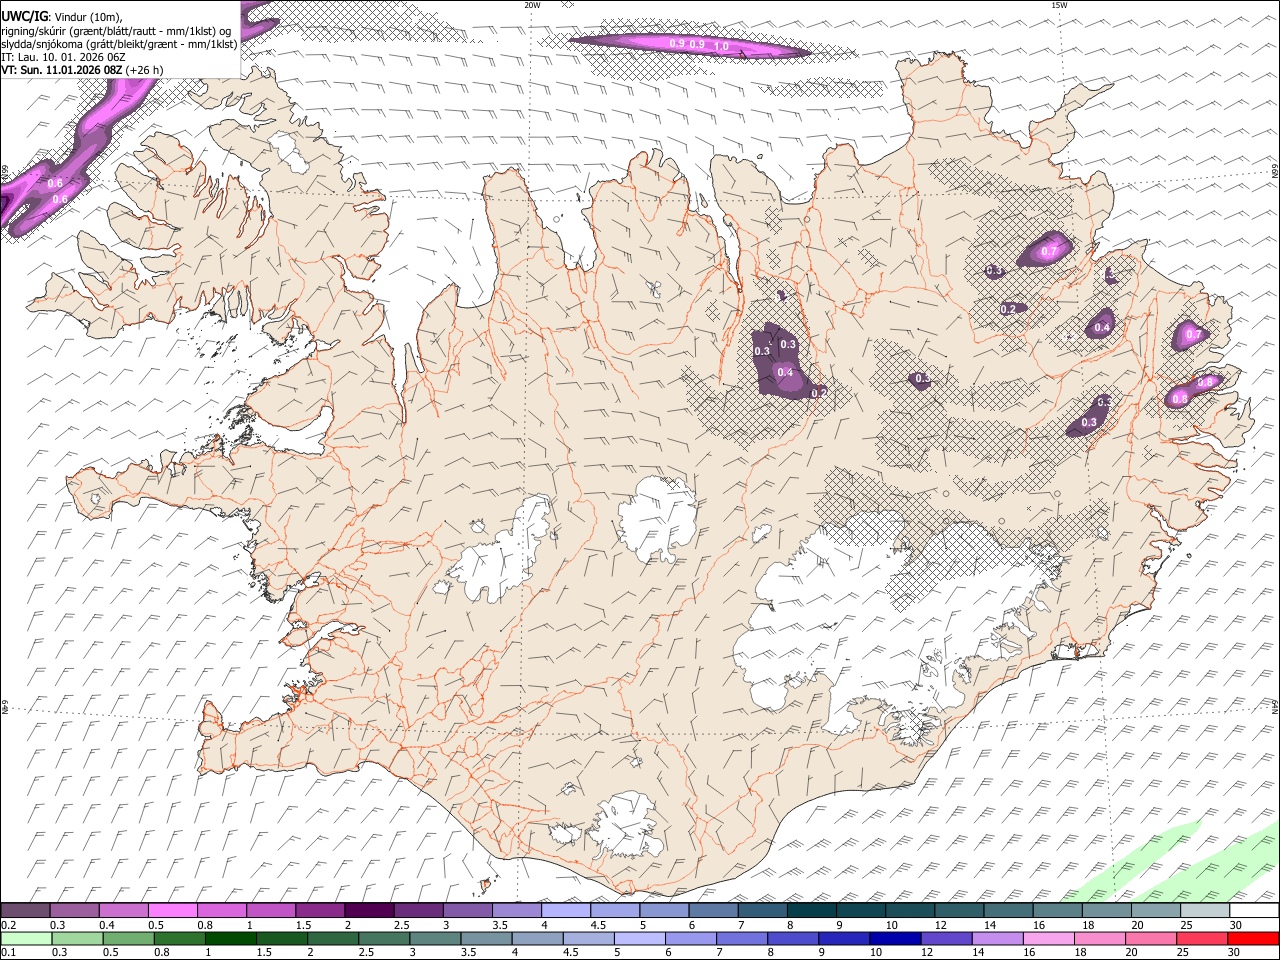This screenshot has height=960, width=1280.
Task: Pick the light pink 16 rain legend swatch
Action: [x=1049, y=938]
